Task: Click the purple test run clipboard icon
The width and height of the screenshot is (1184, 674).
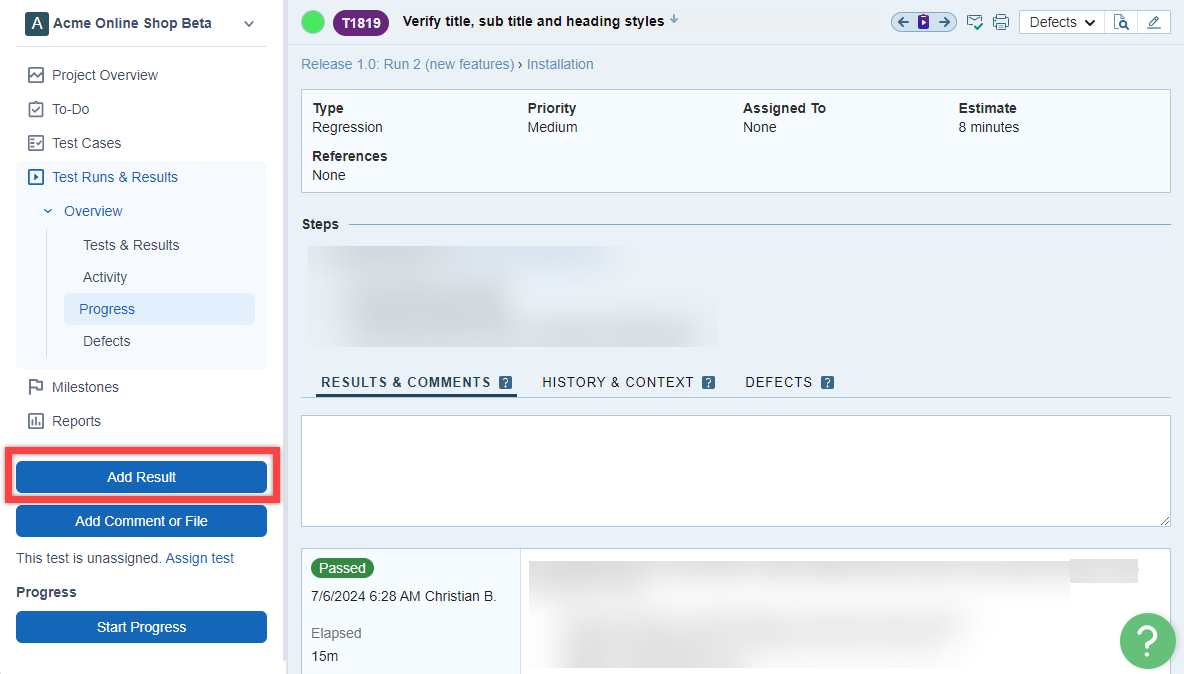Action: click(x=924, y=22)
